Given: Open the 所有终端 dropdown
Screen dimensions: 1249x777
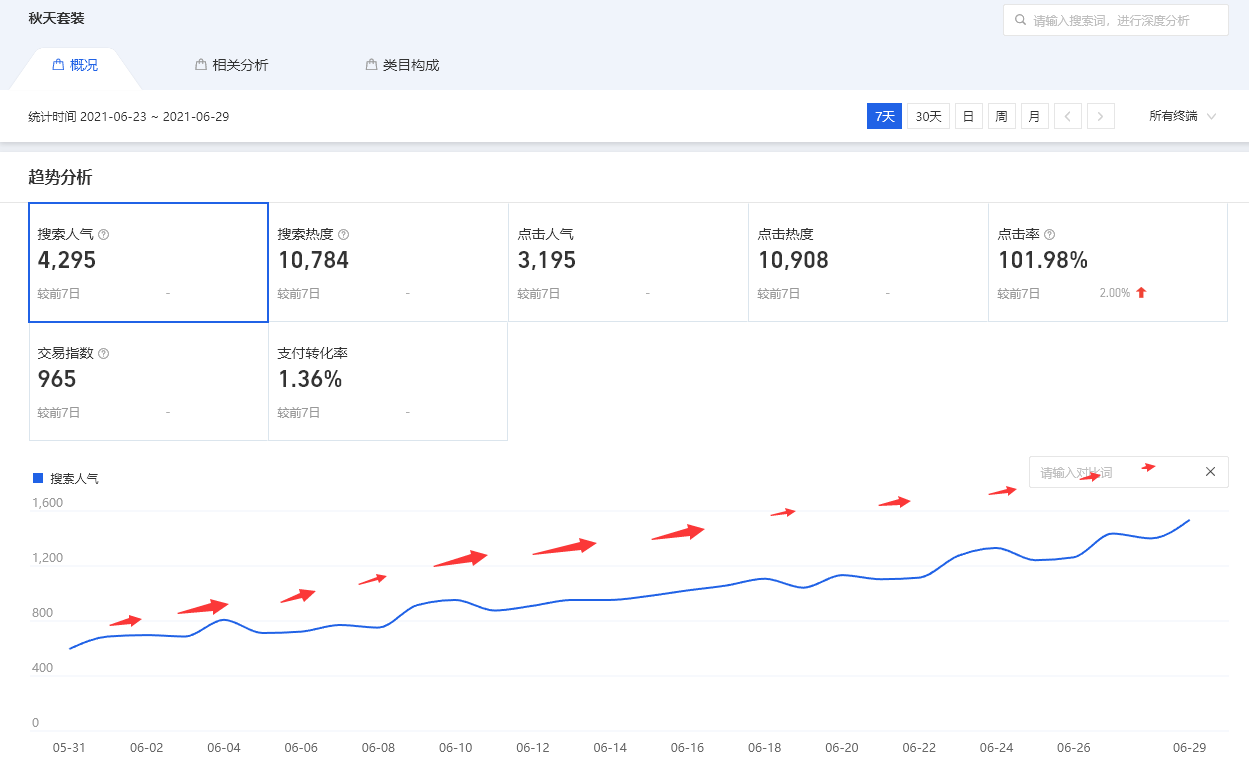Looking at the screenshot, I should tap(1182, 117).
